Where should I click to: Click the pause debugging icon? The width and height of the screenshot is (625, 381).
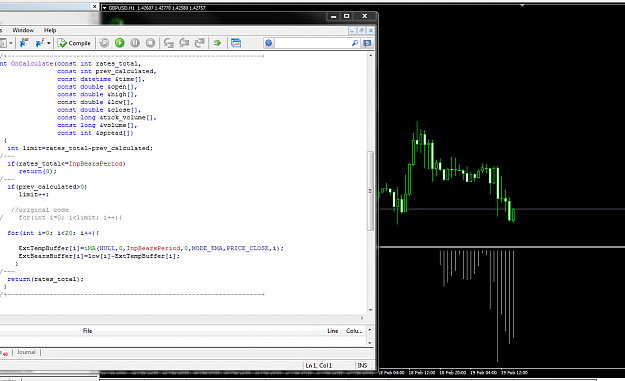coord(135,43)
